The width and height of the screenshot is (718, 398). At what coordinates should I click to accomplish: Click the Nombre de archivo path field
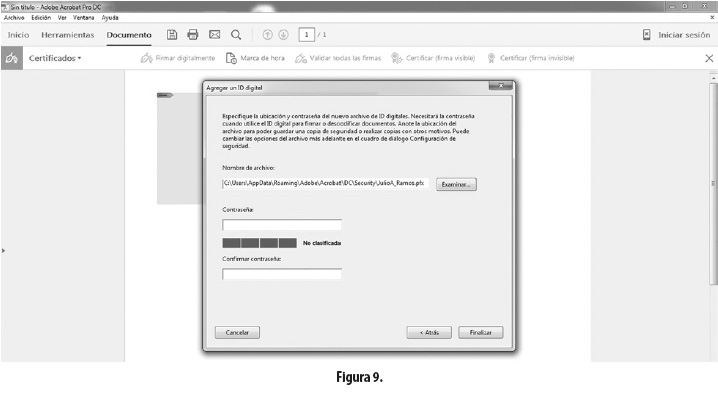(x=326, y=183)
